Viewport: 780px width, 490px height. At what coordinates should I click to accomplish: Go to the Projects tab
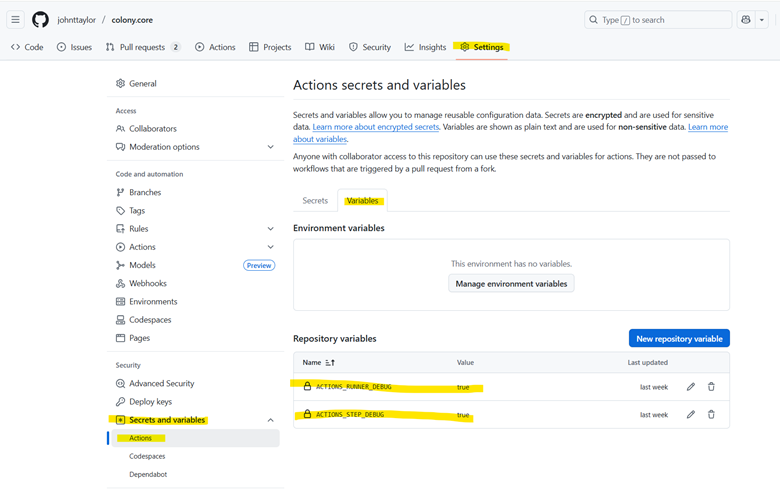pyautogui.click(x=270, y=47)
